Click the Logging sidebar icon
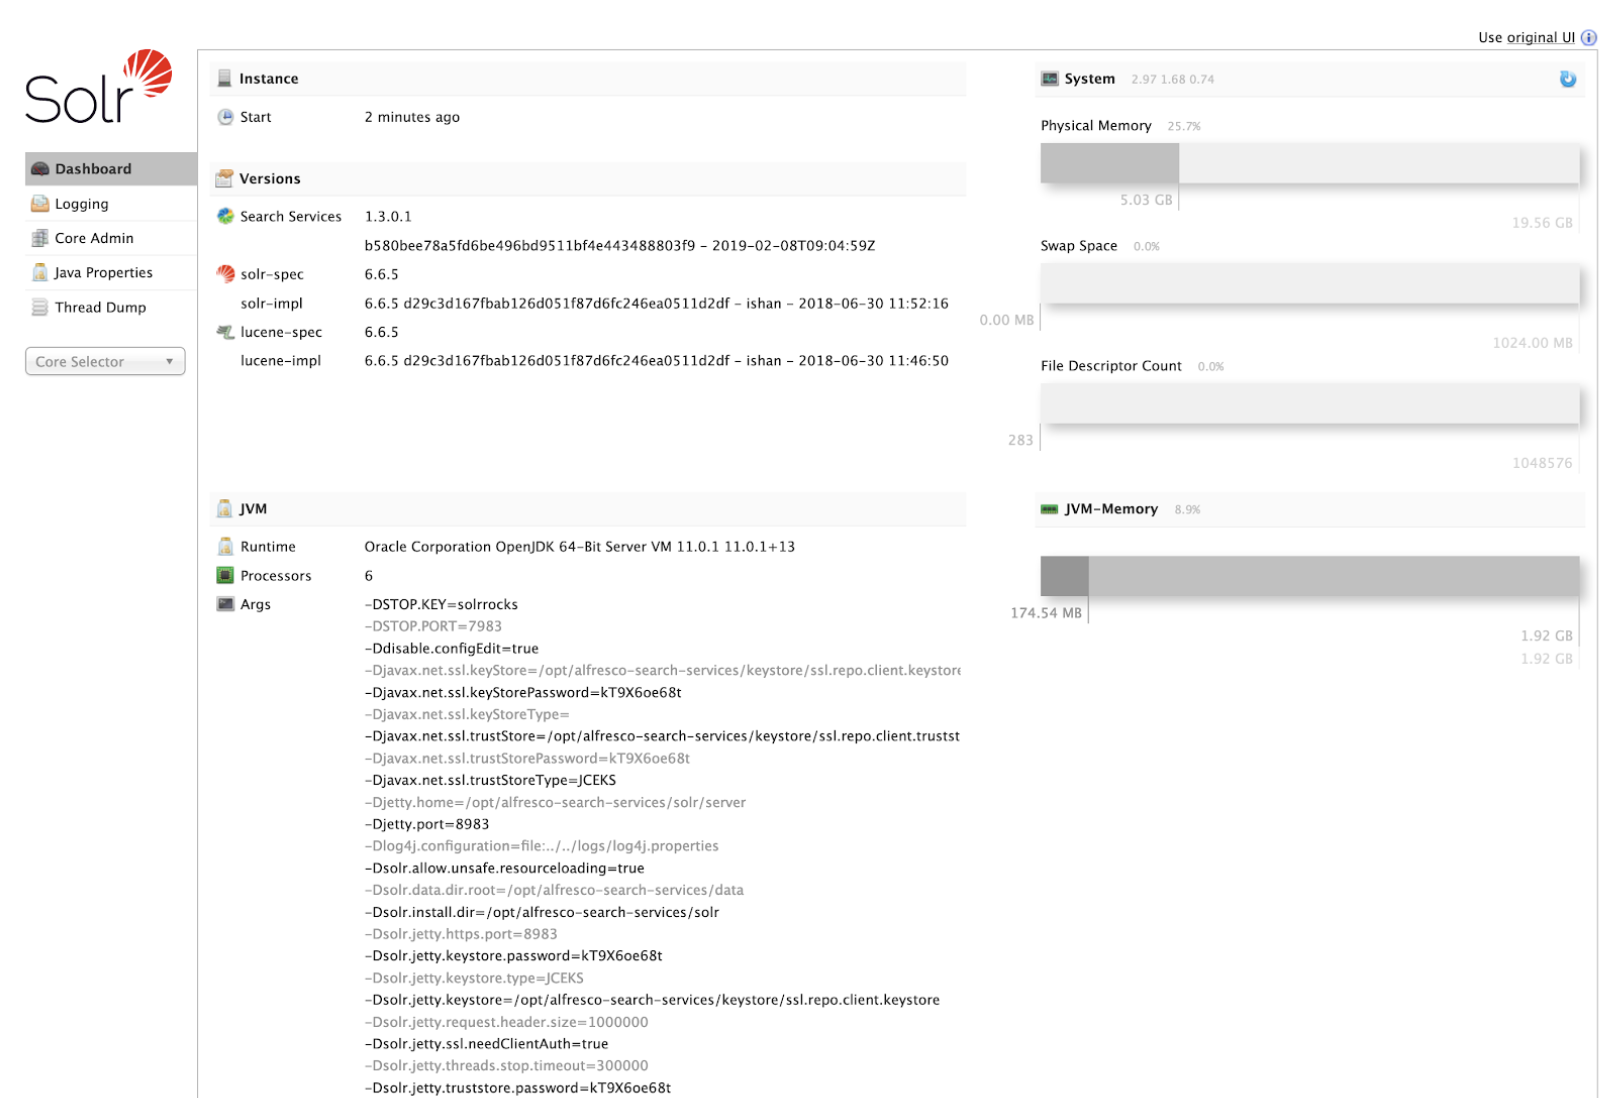Viewport: 1608px width, 1108px height. 40,204
